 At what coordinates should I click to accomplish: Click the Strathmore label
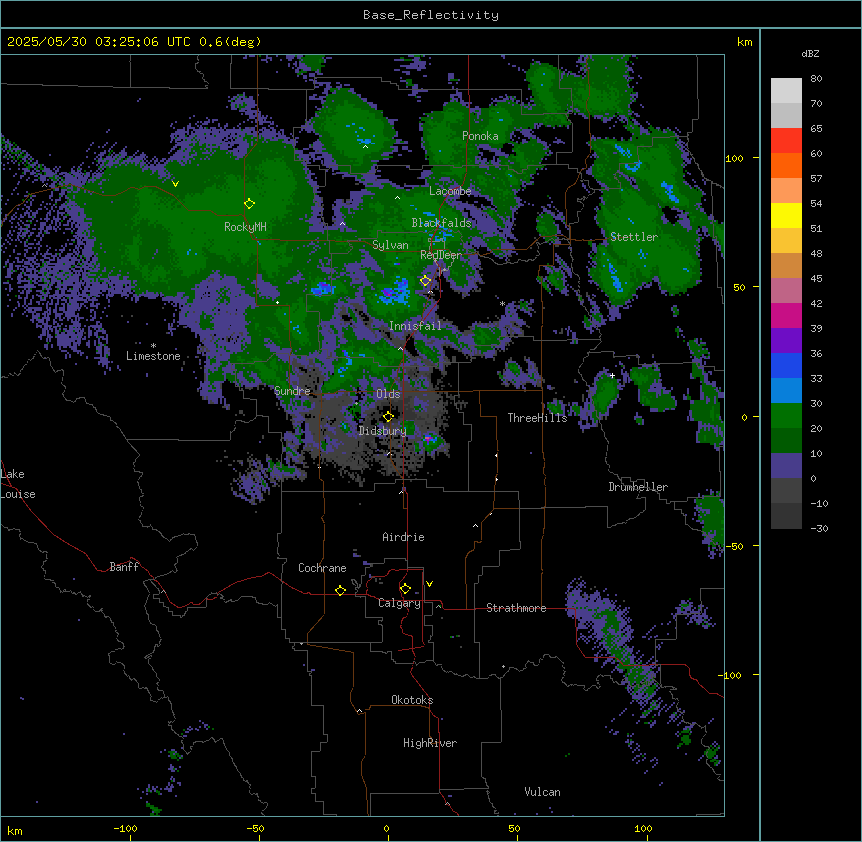click(516, 608)
